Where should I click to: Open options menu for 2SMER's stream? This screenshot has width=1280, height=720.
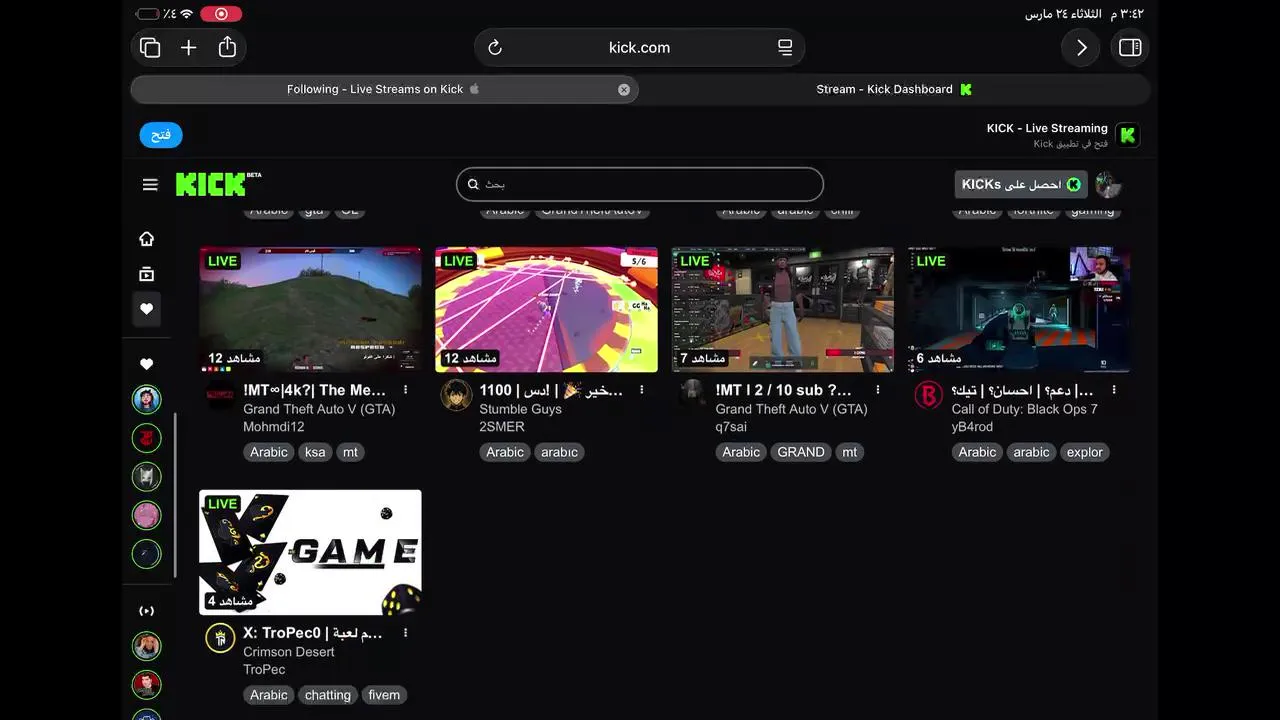[x=641, y=390]
